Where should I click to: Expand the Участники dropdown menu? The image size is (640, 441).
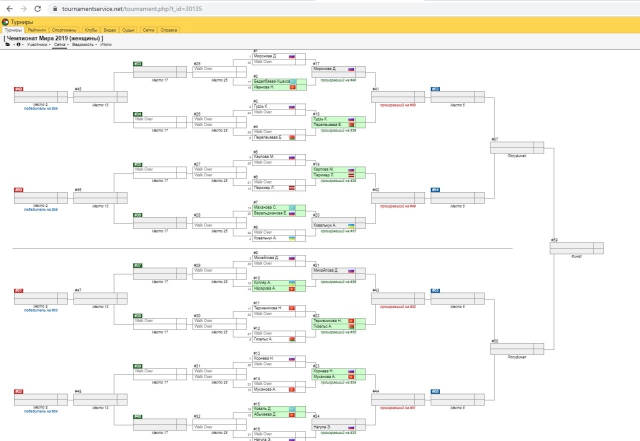tap(38, 45)
